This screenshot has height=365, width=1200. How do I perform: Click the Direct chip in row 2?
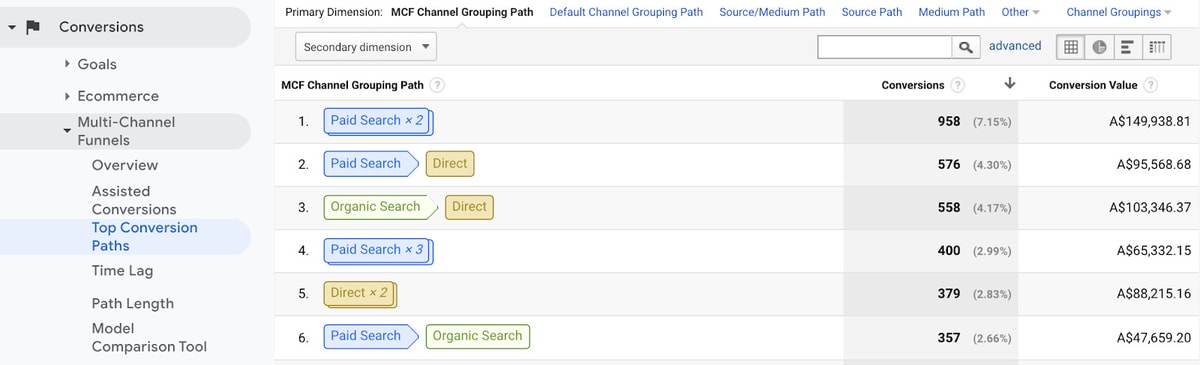click(x=449, y=164)
